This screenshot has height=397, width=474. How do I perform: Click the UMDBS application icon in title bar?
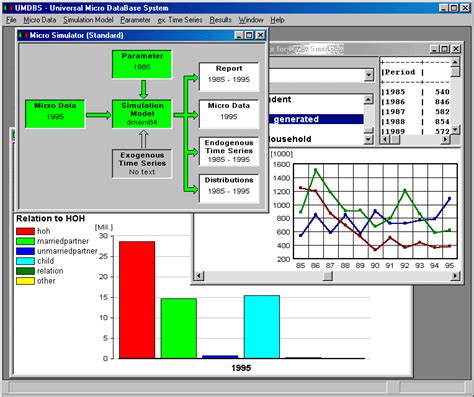(8, 8)
